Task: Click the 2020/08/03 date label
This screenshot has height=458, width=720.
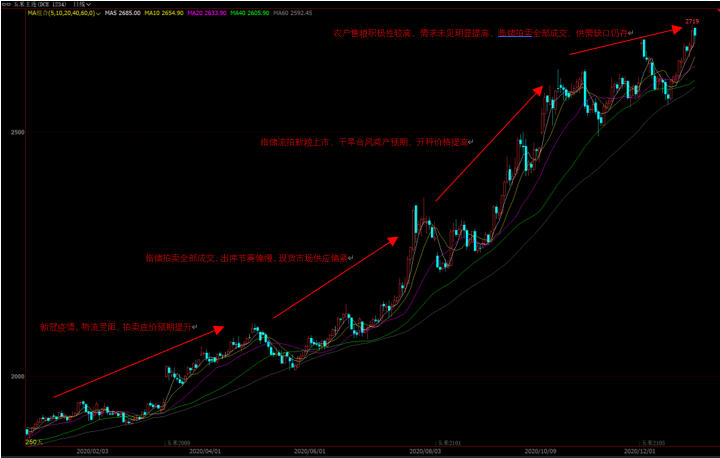Action: tap(425, 451)
